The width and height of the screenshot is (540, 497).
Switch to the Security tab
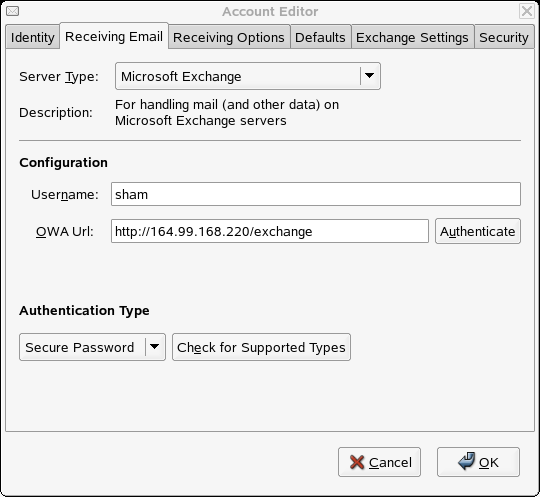pos(504,37)
